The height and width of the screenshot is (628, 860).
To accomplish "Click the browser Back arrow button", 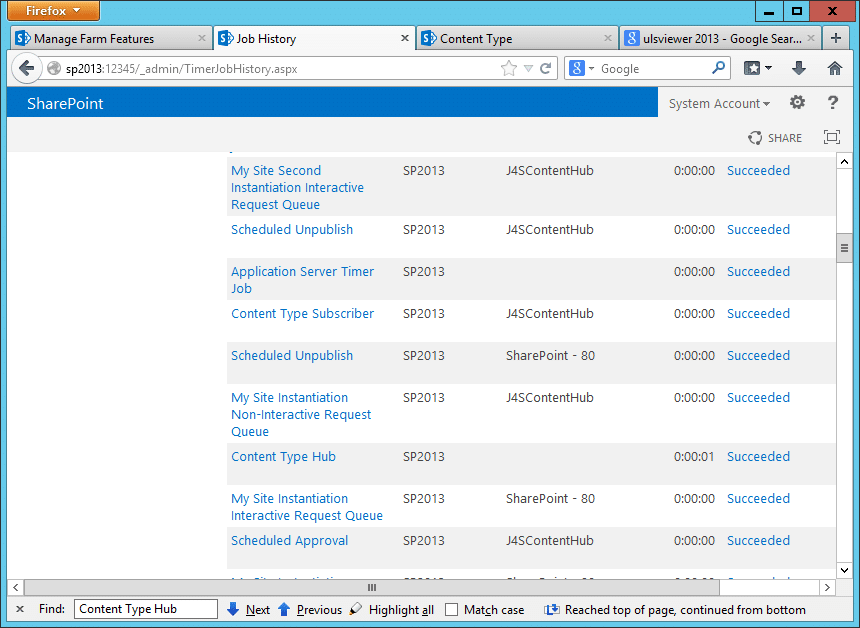I will pyautogui.click(x=26, y=69).
